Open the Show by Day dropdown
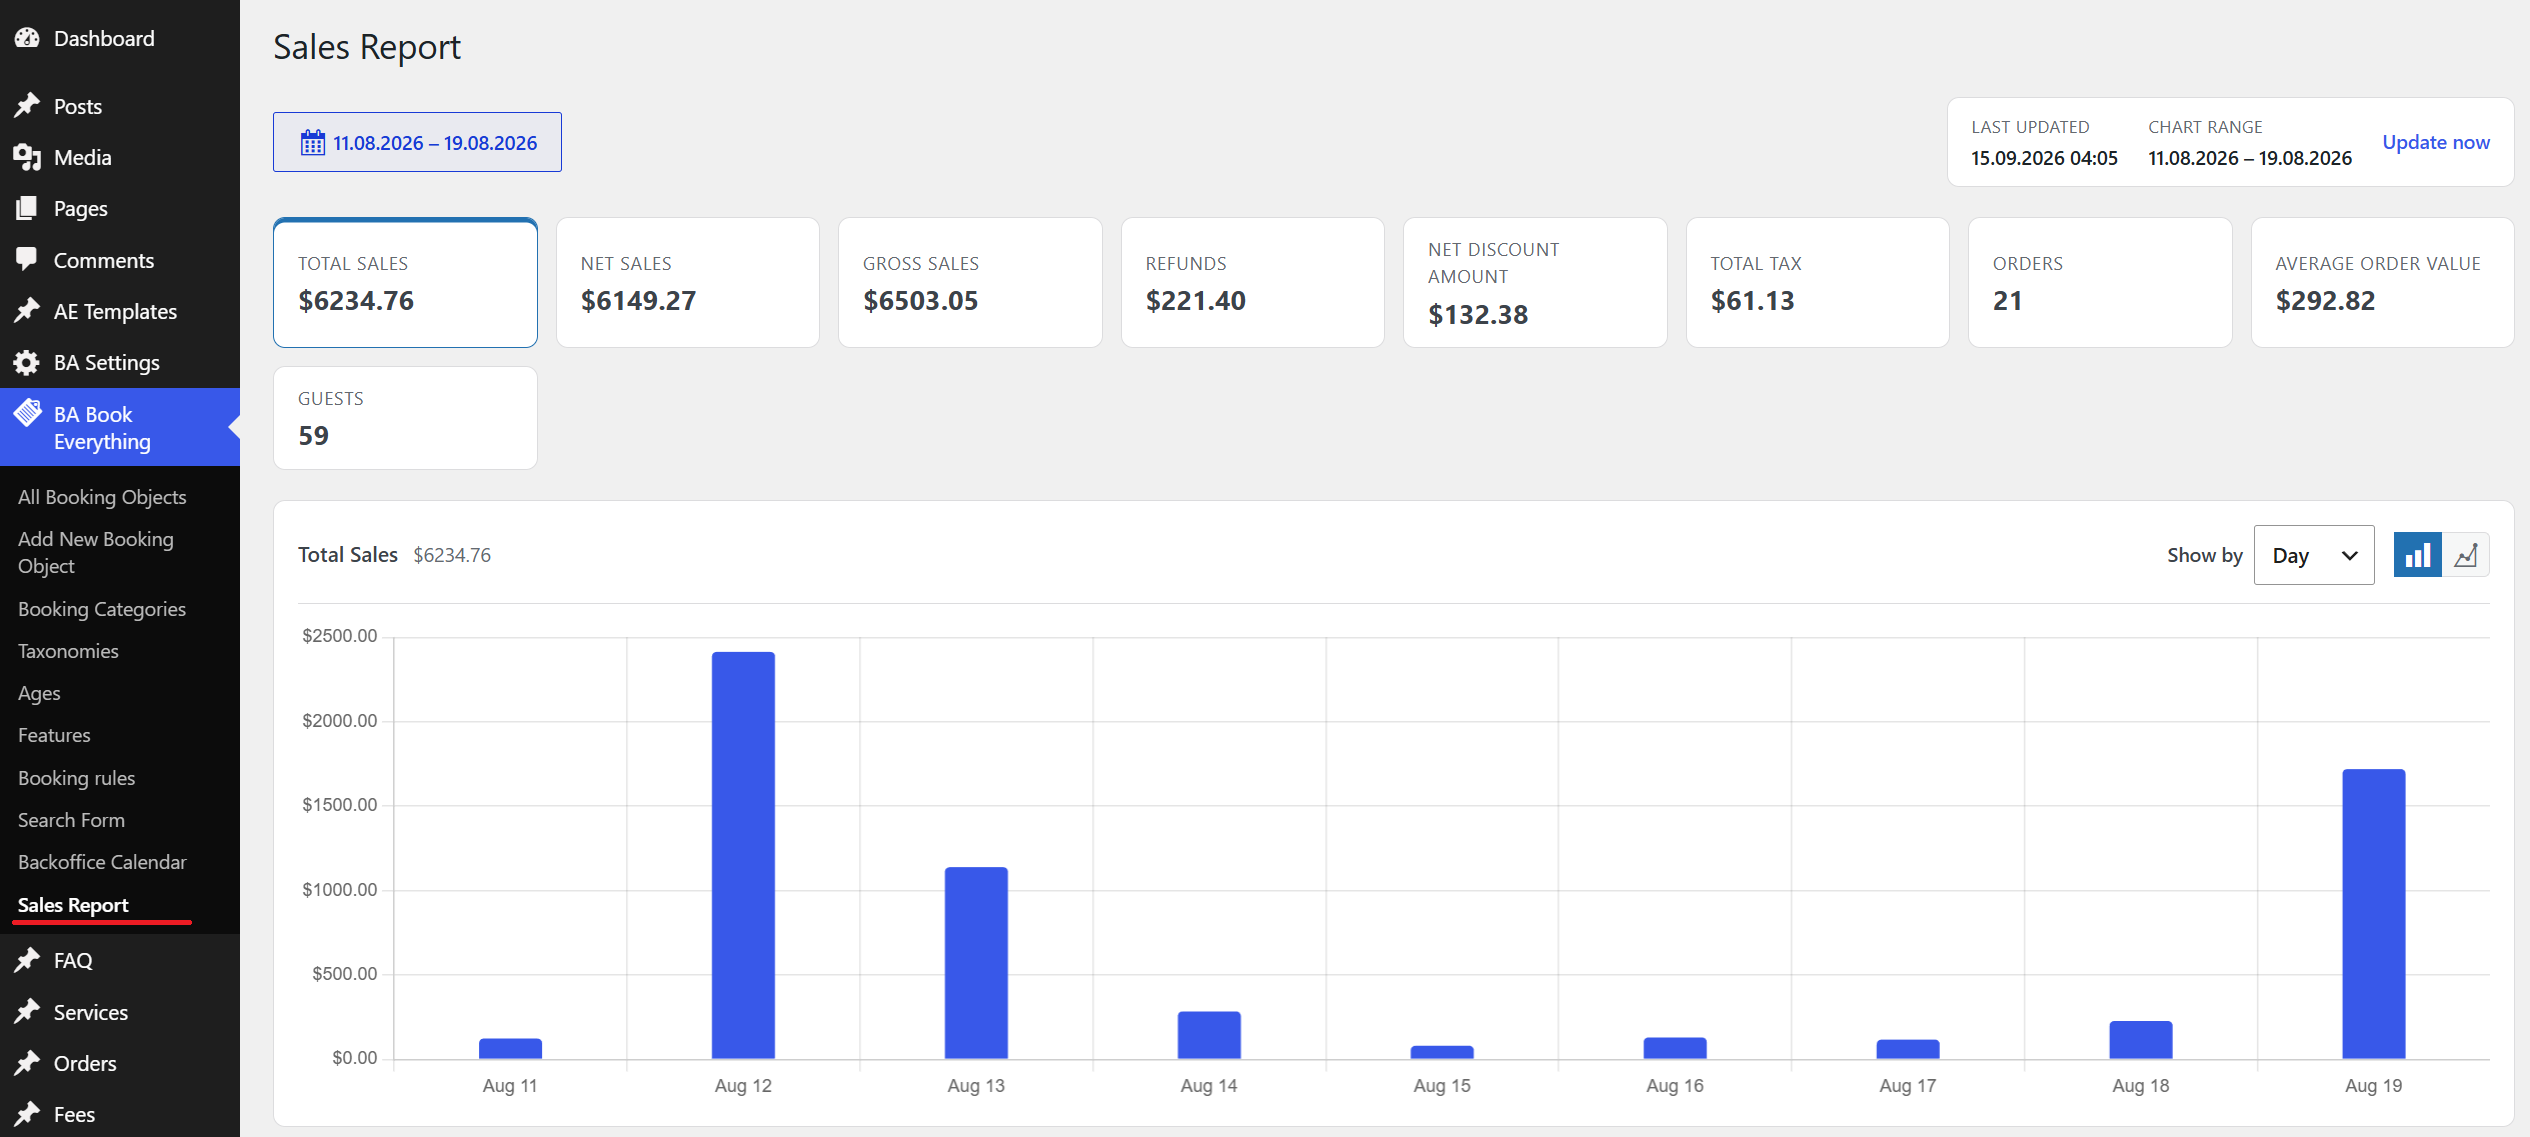 click(2313, 555)
